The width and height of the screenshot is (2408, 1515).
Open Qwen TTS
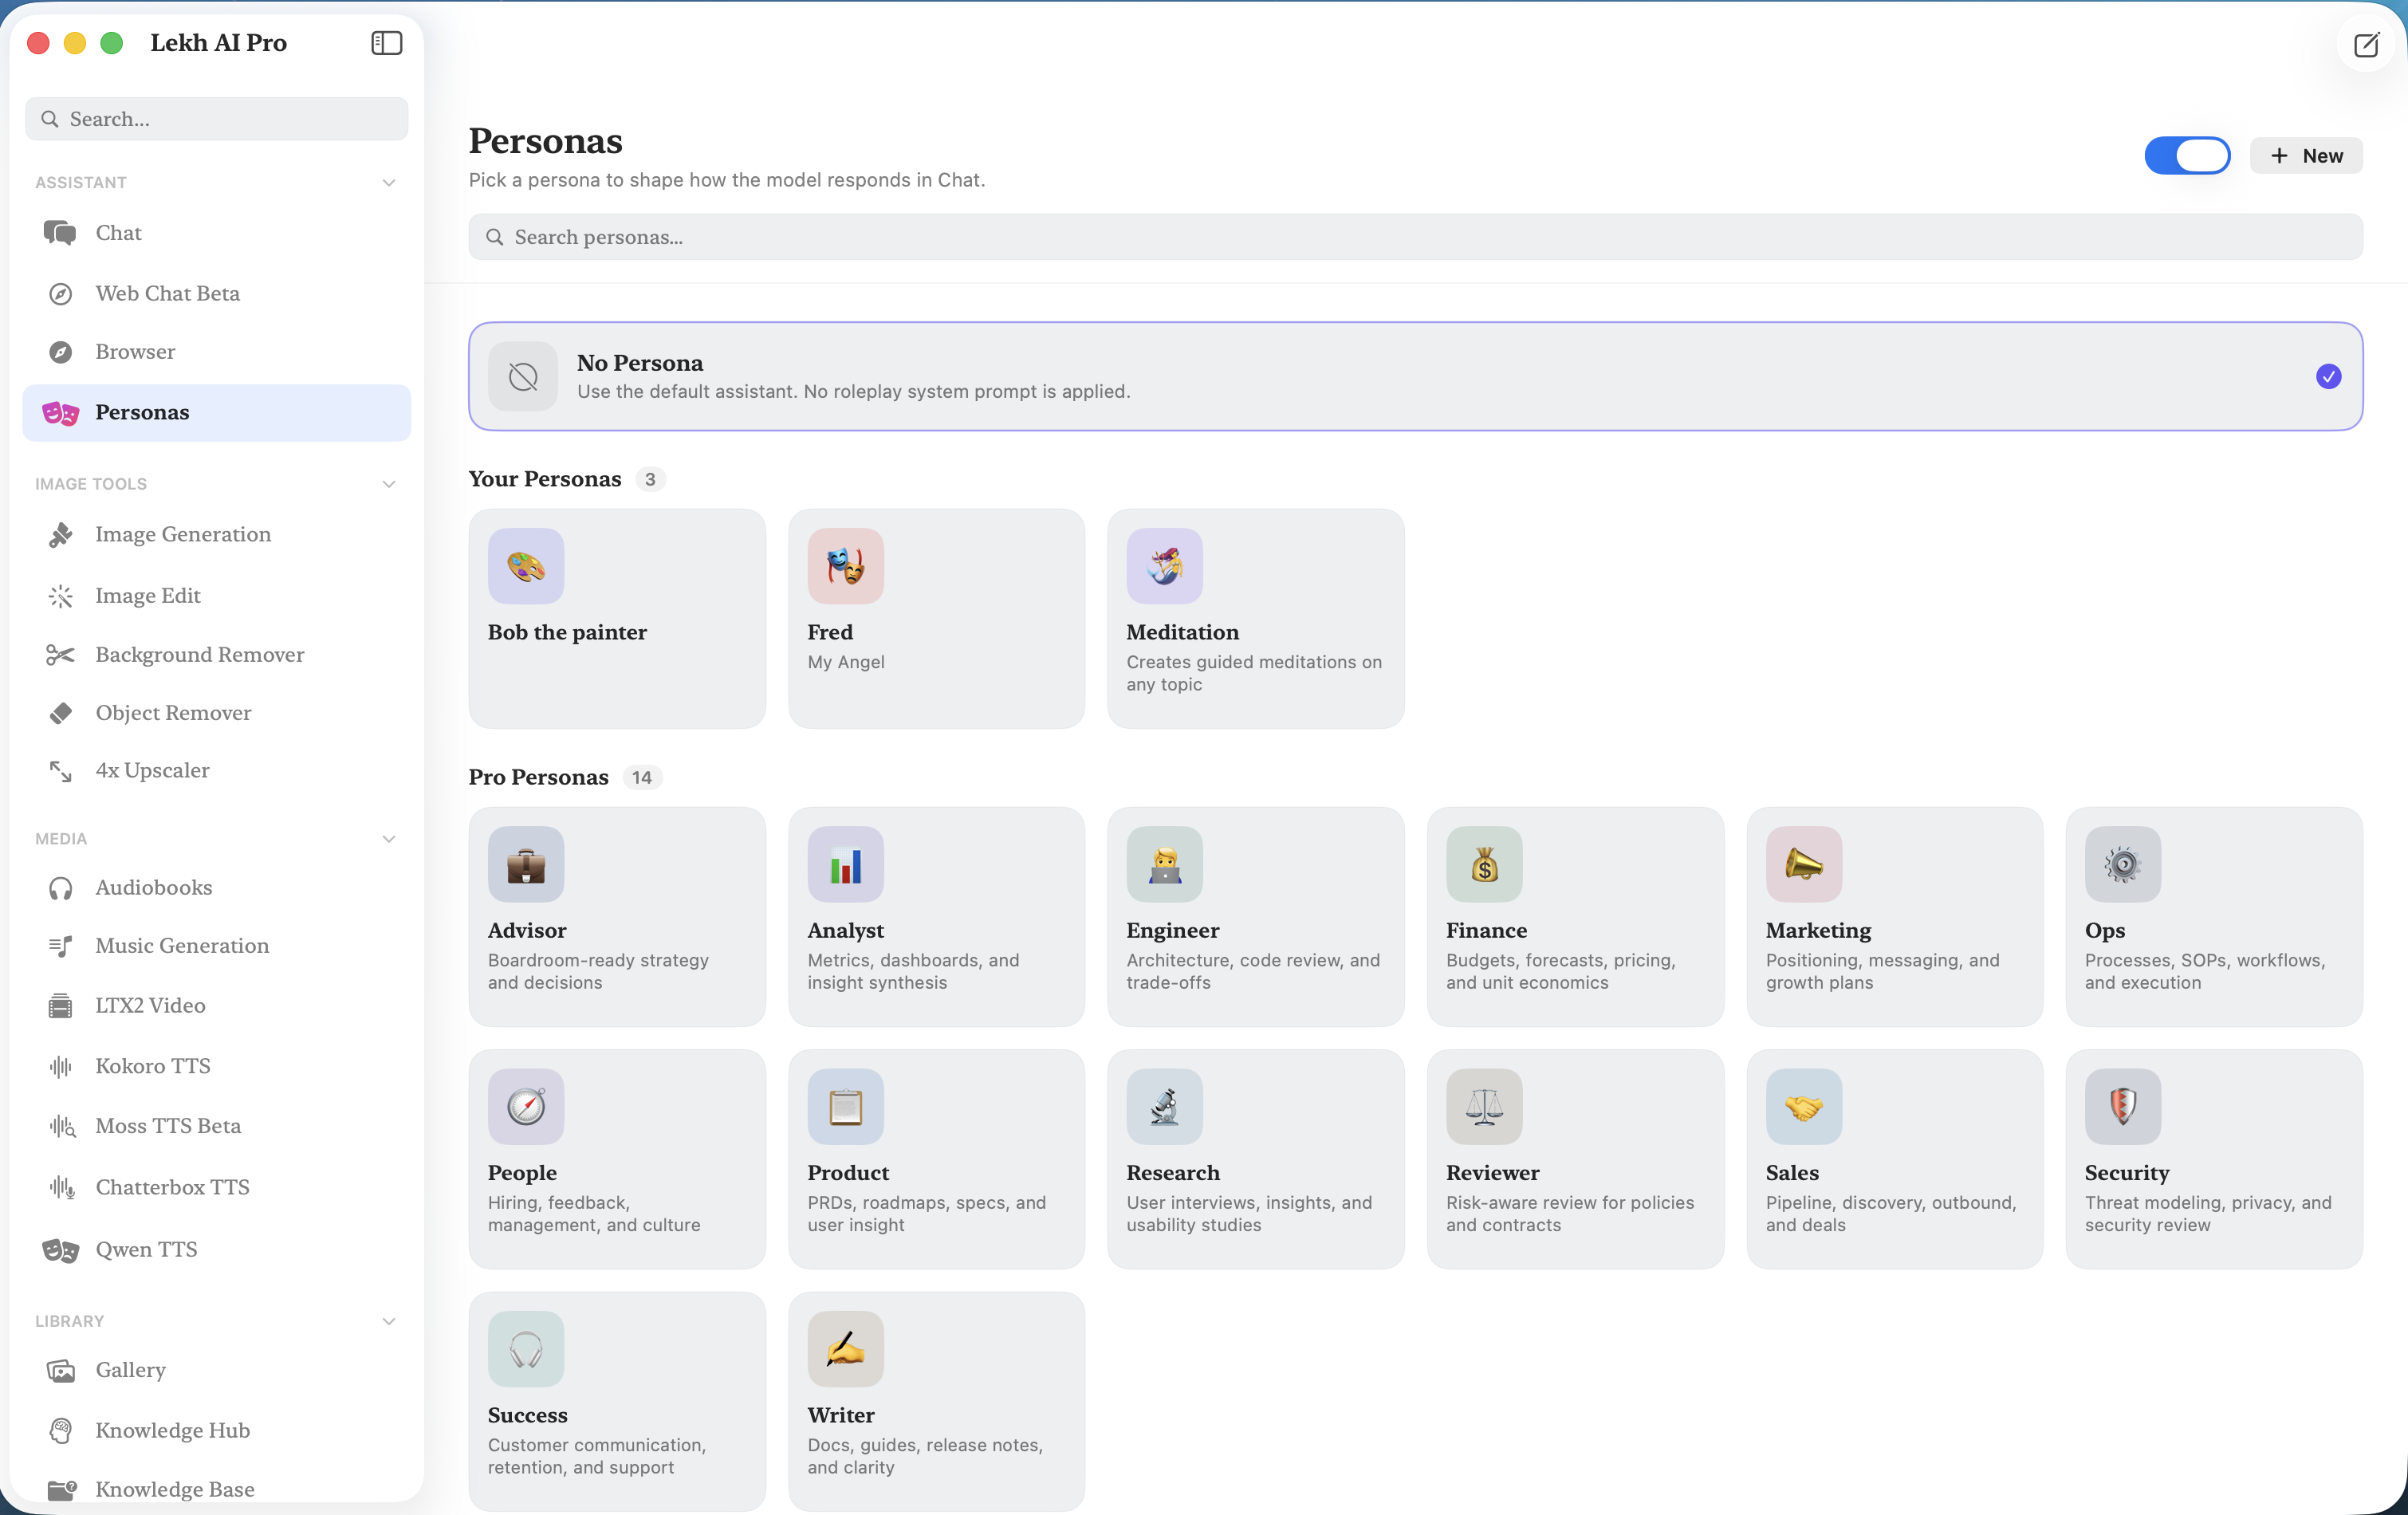[x=216, y=1250]
